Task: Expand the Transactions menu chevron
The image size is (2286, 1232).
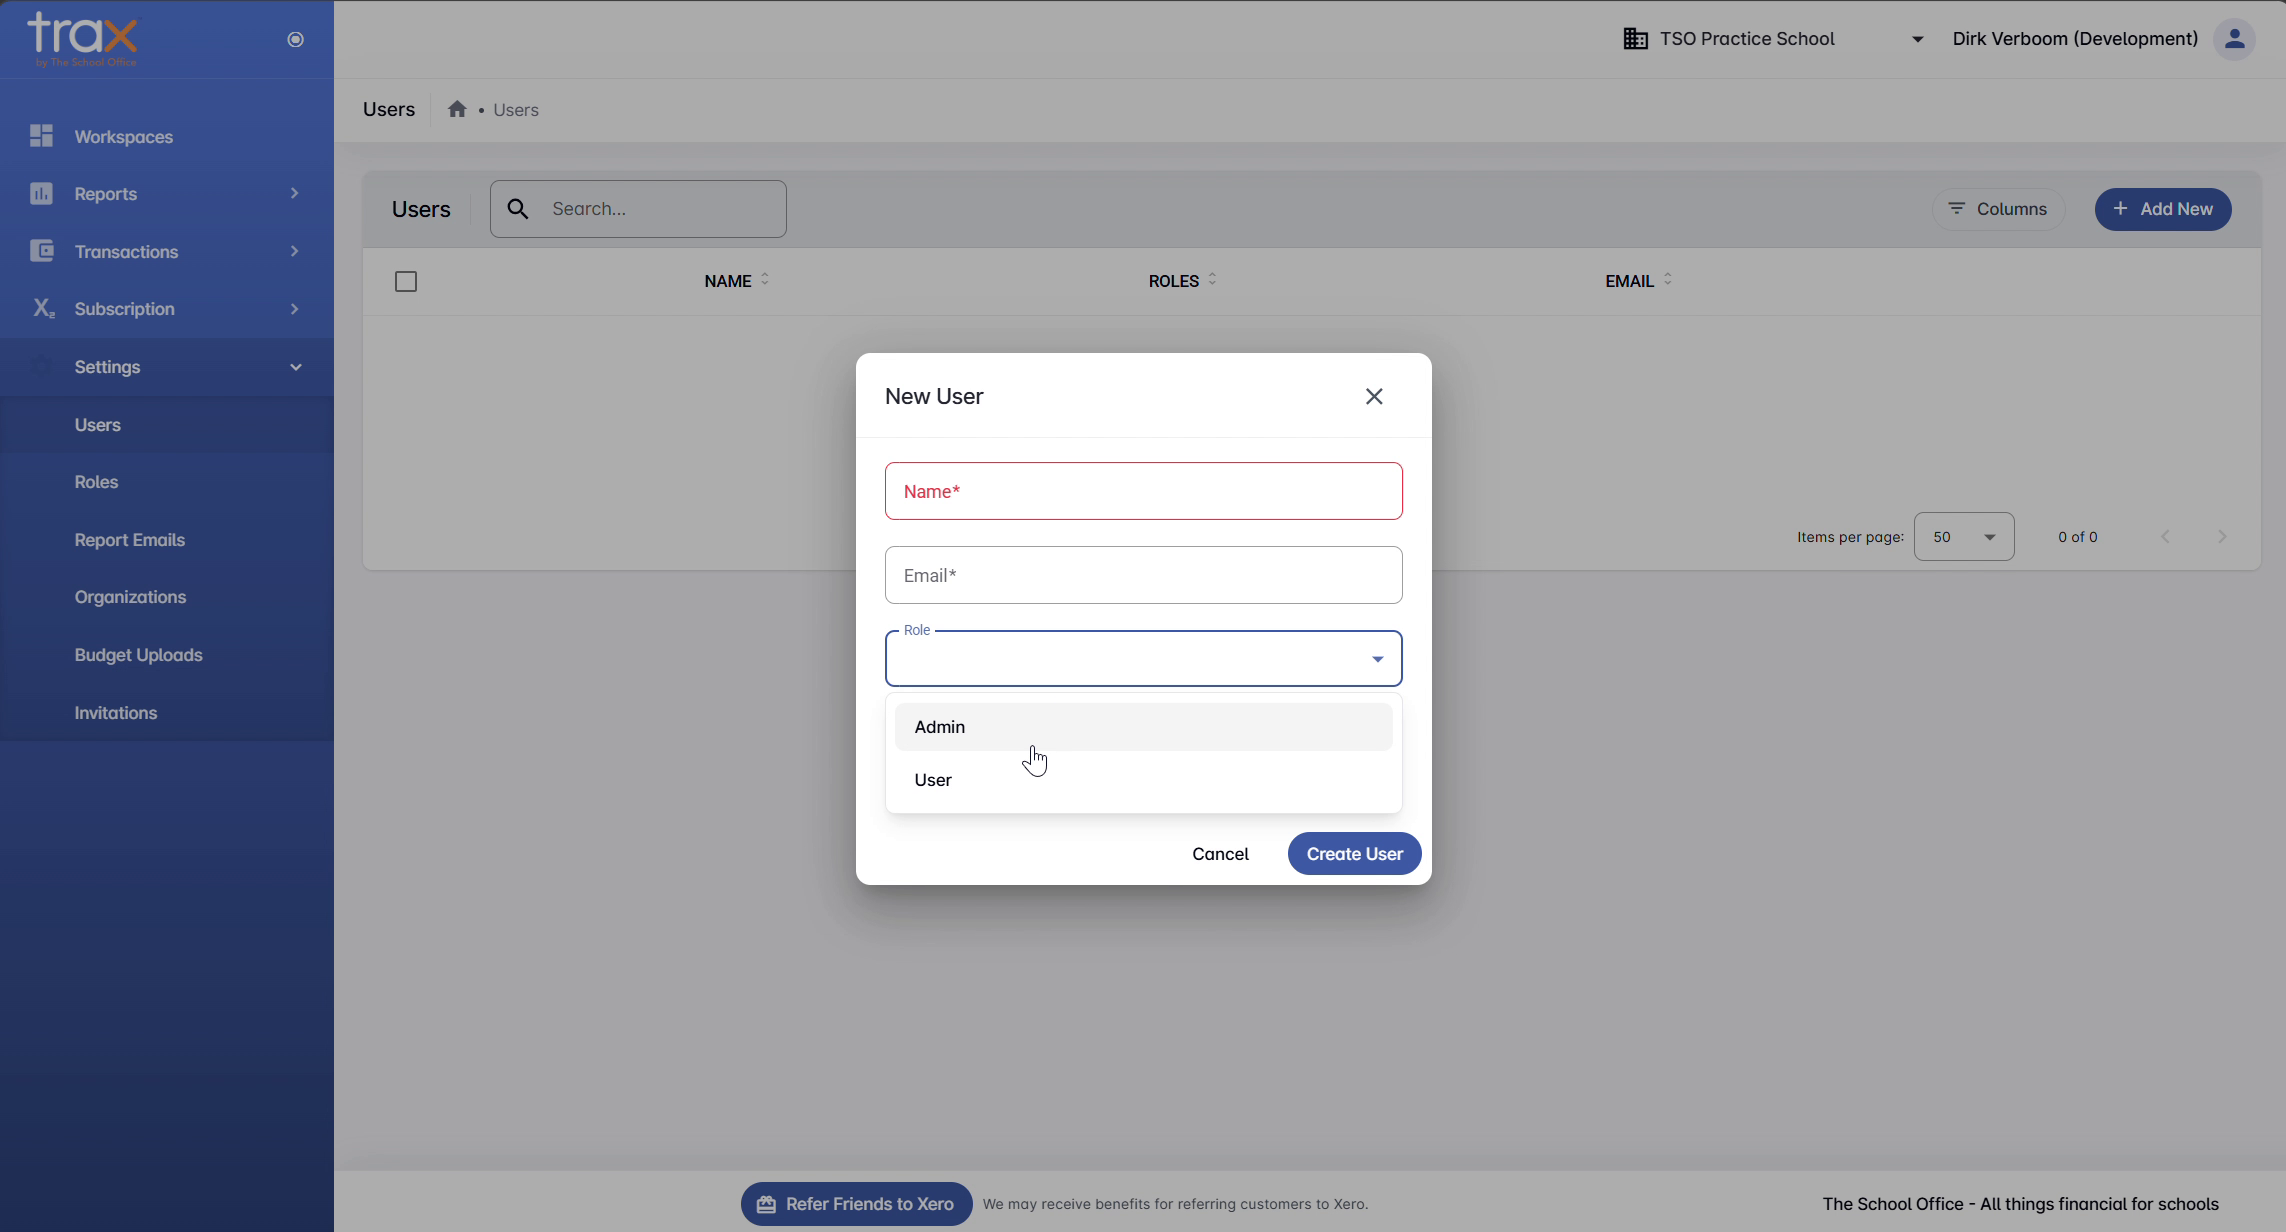Action: click(x=295, y=251)
